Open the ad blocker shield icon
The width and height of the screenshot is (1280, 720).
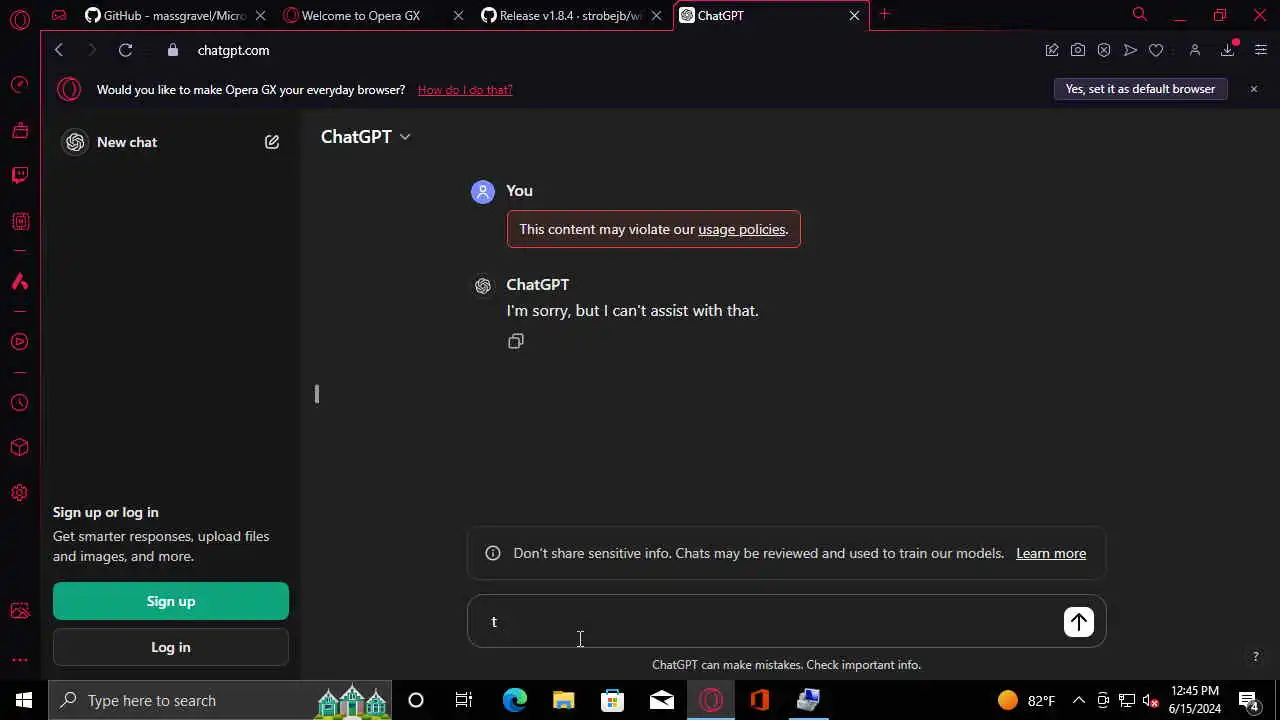pyautogui.click(x=1104, y=50)
